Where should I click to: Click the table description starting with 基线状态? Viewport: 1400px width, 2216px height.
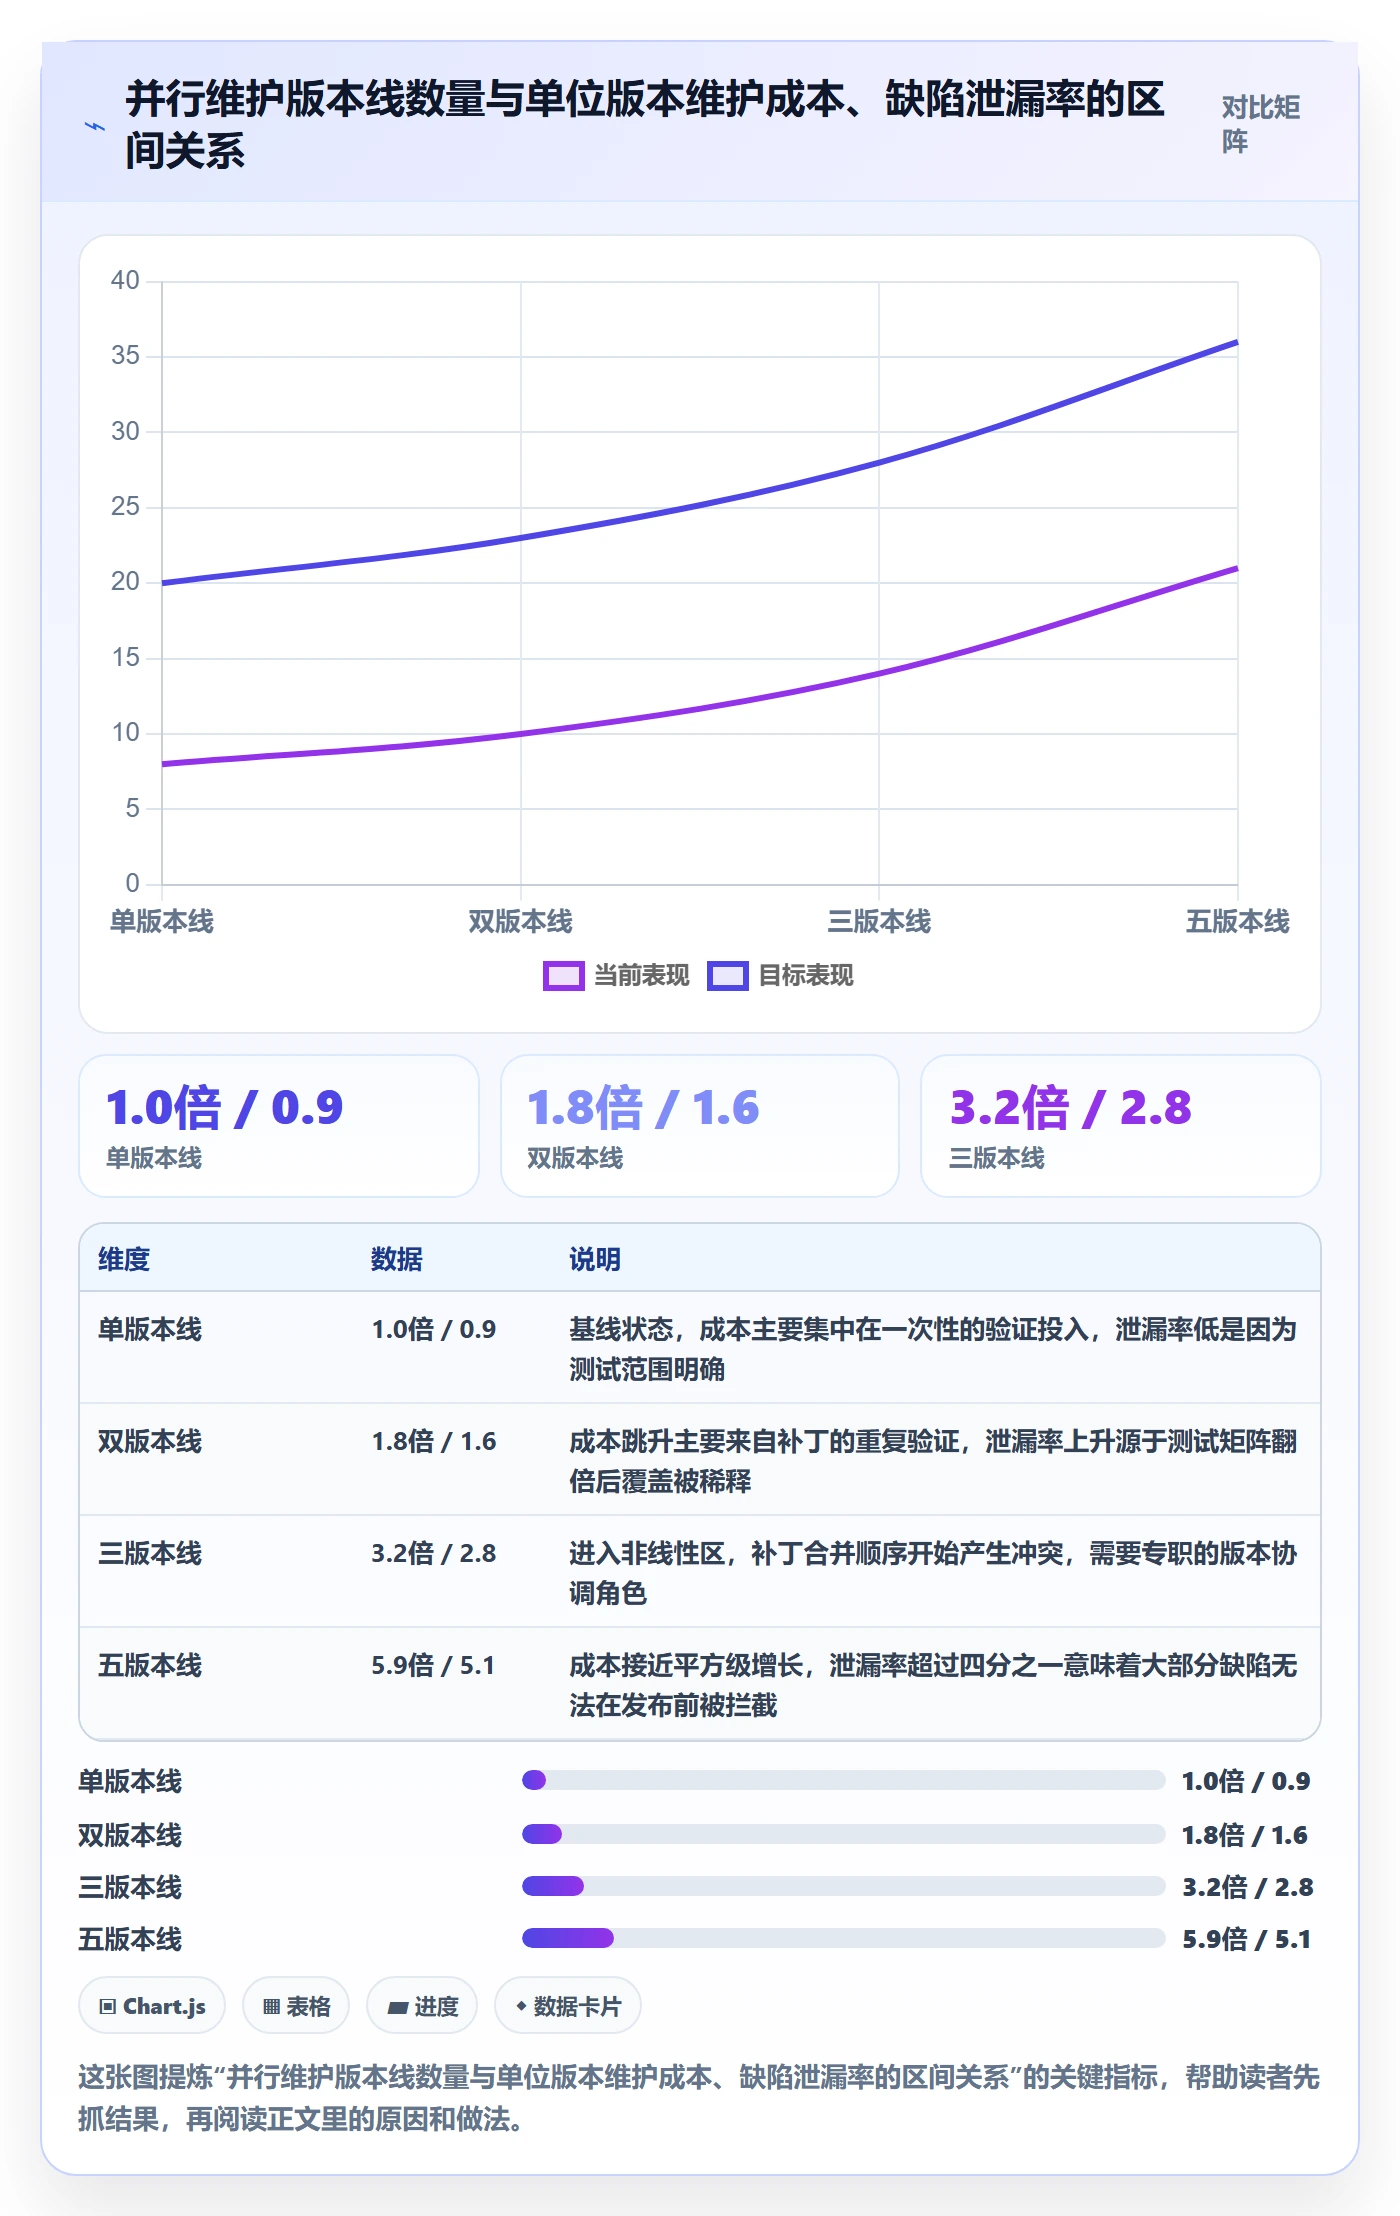[x=933, y=1349]
